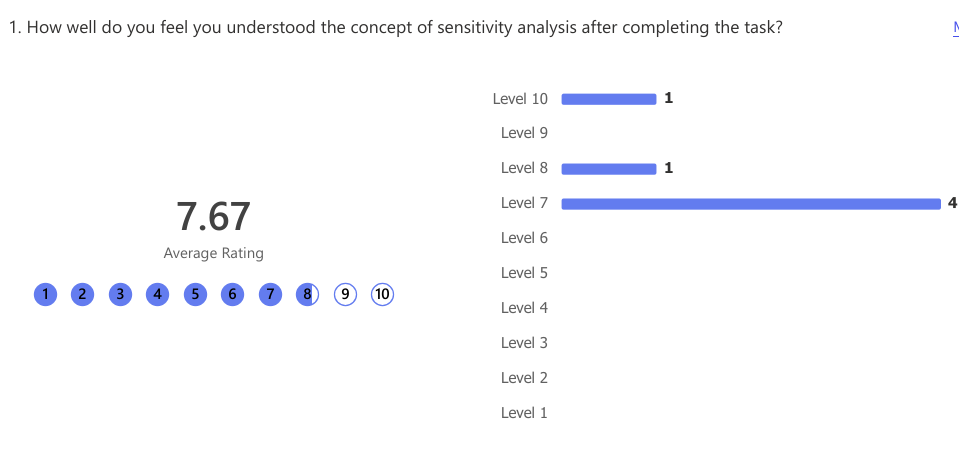Select the empty rating circle 10
This screenshot has height=454, width=959.
(x=382, y=294)
